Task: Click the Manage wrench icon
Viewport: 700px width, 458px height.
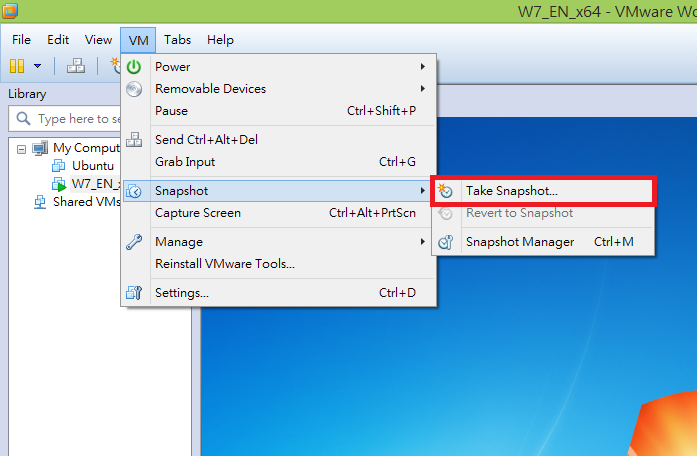Action: [135, 242]
